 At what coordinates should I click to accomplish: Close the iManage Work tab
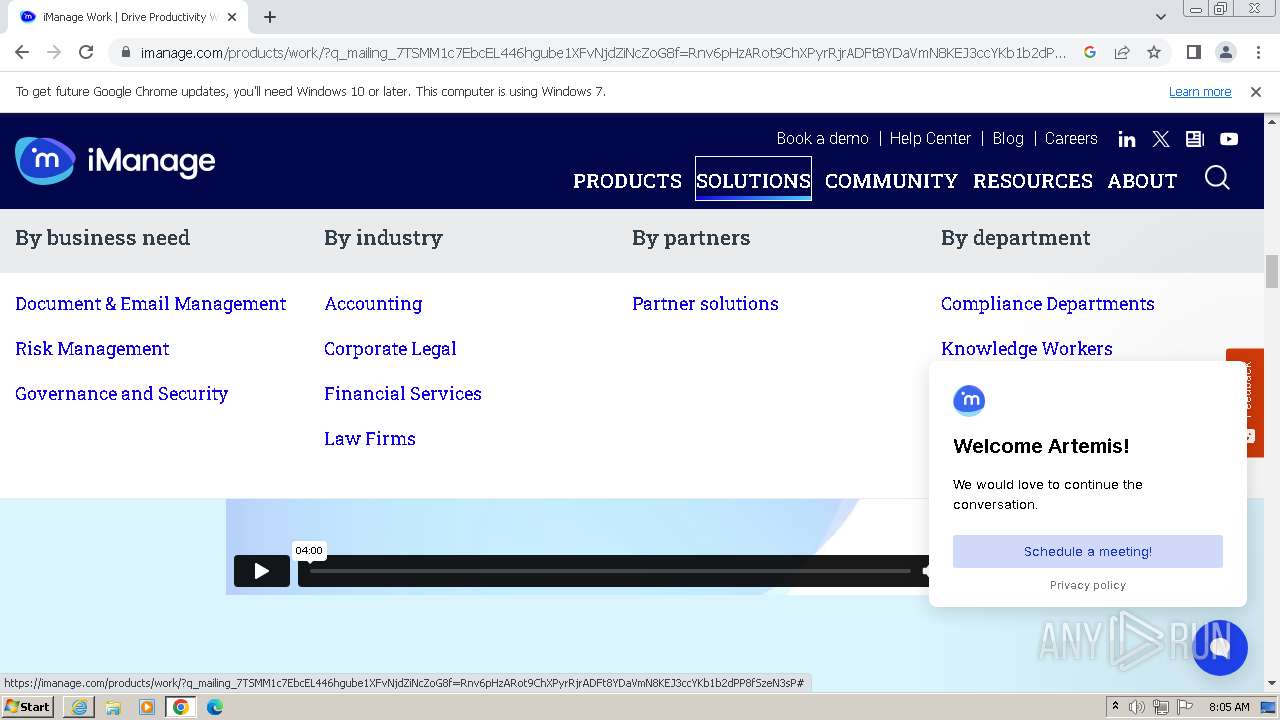pyautogui.click(x=232, y=17)
